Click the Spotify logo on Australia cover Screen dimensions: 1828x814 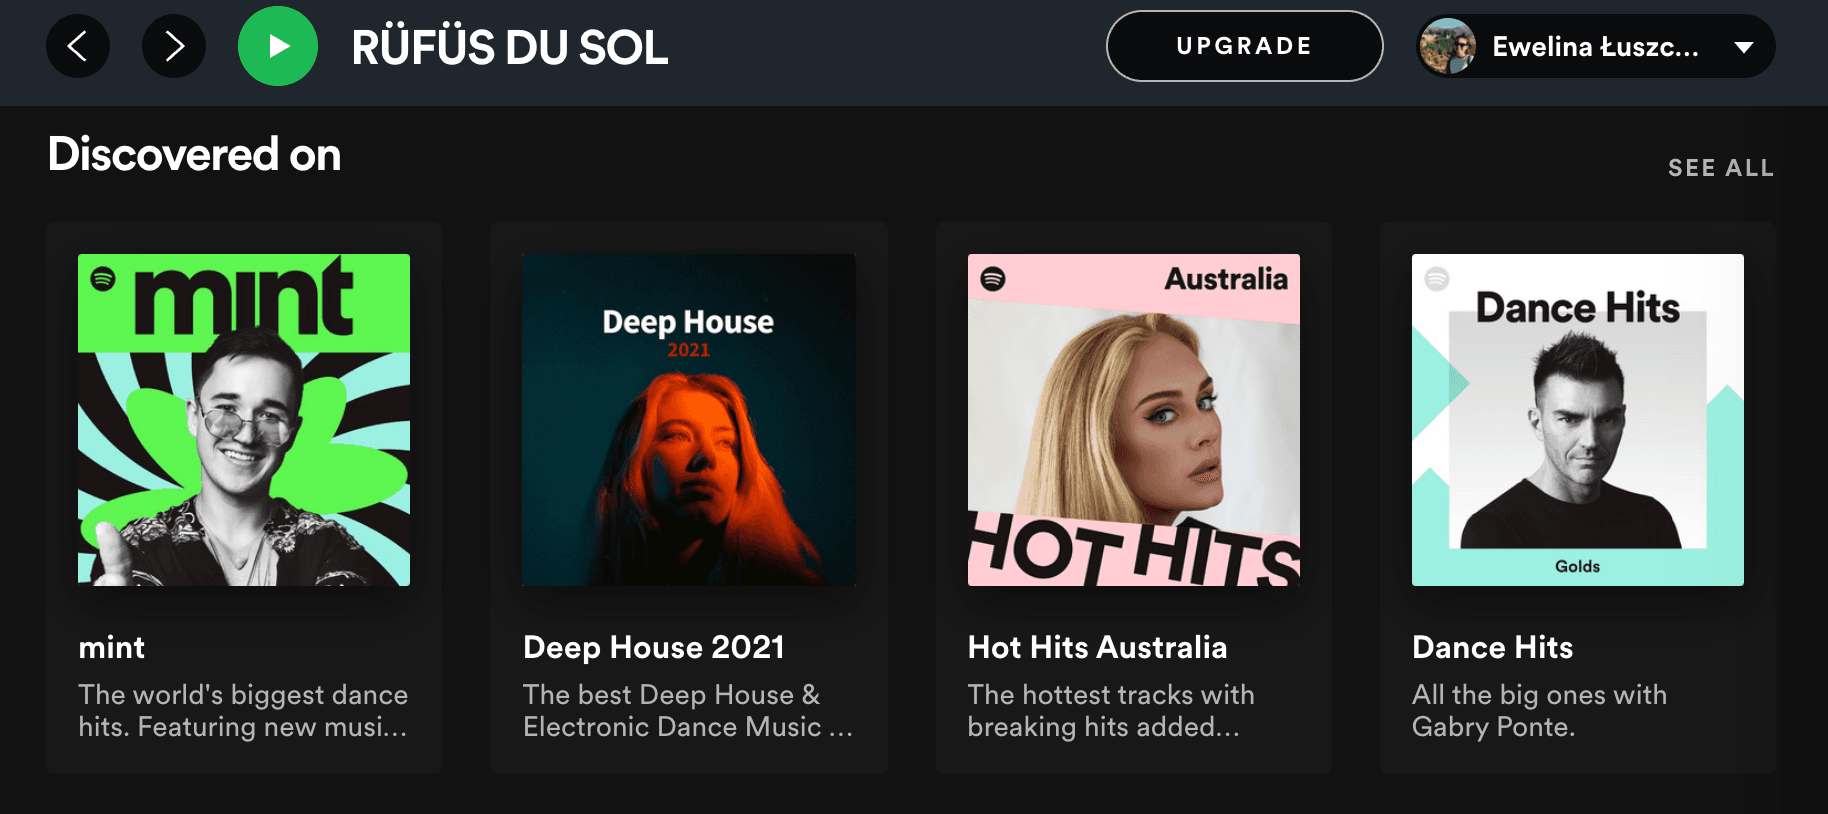993,278
